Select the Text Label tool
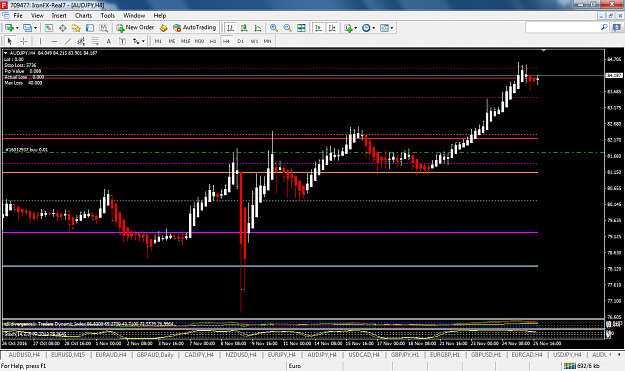Screen dimensions: 625x371 122,41
